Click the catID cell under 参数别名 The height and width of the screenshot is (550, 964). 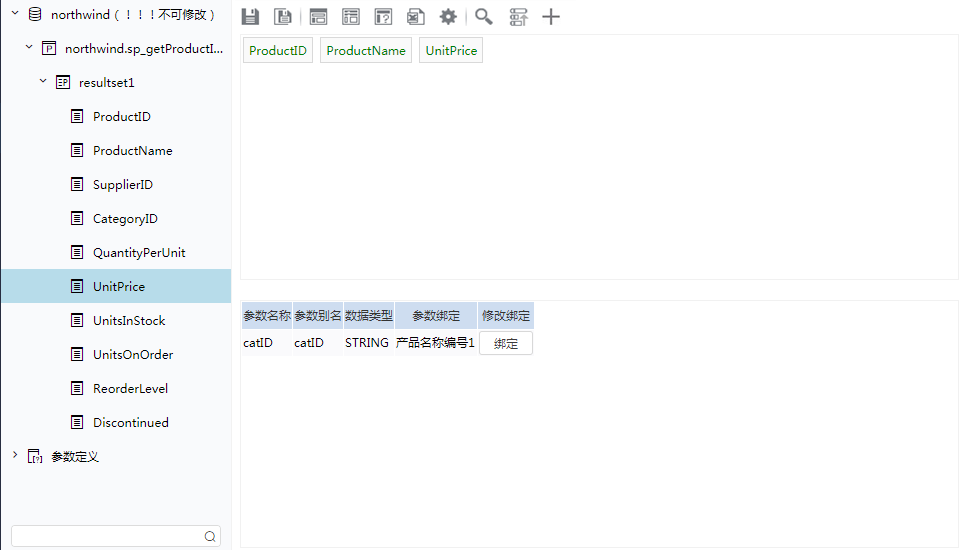[x=318, y=342]
